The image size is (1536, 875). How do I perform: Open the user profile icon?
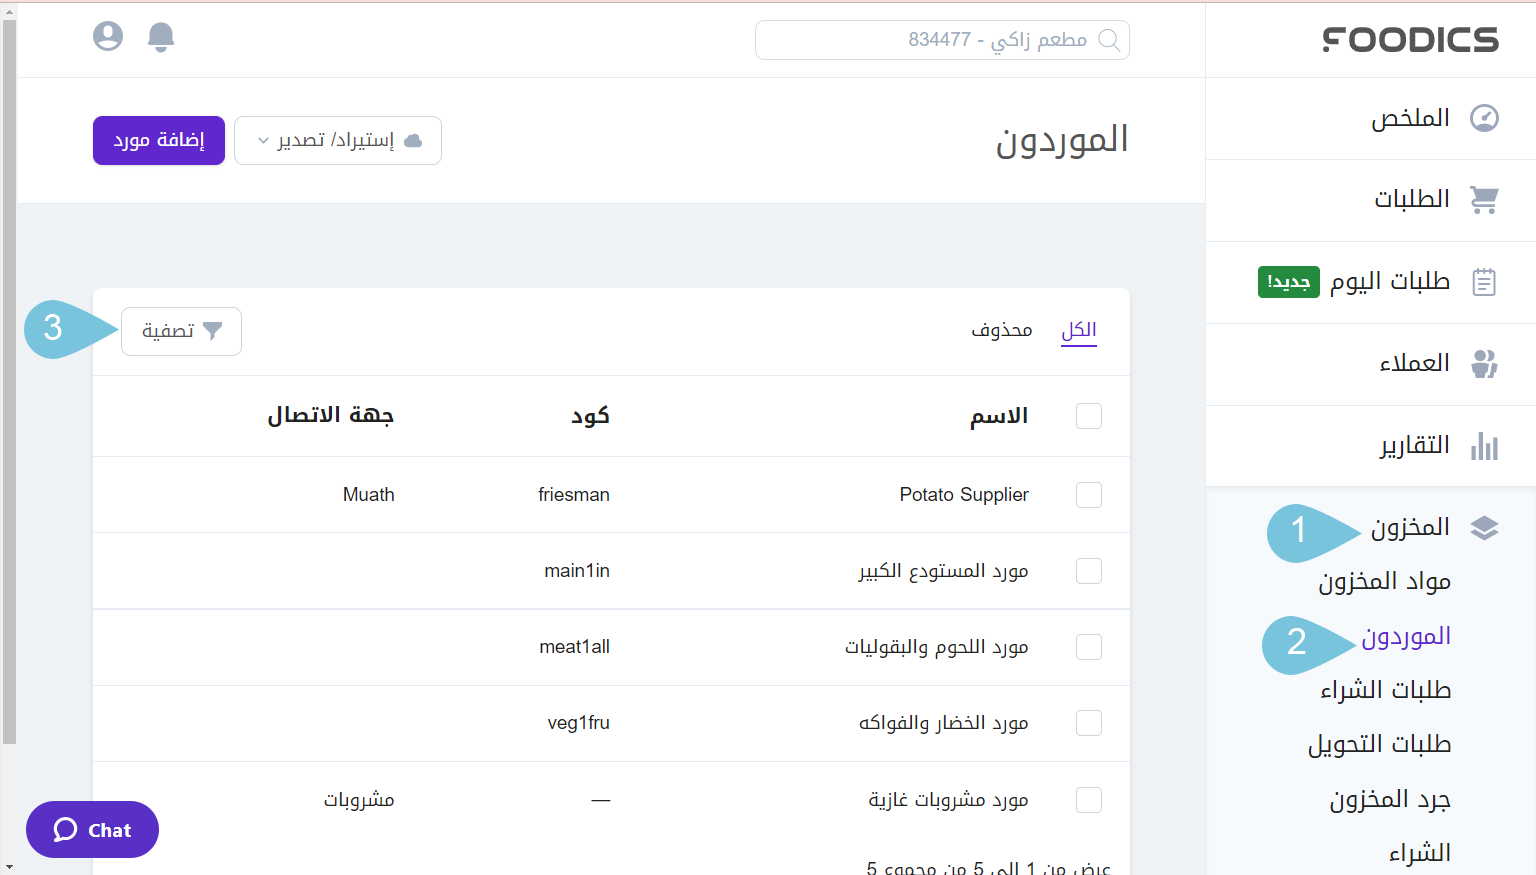coord(107,35)
